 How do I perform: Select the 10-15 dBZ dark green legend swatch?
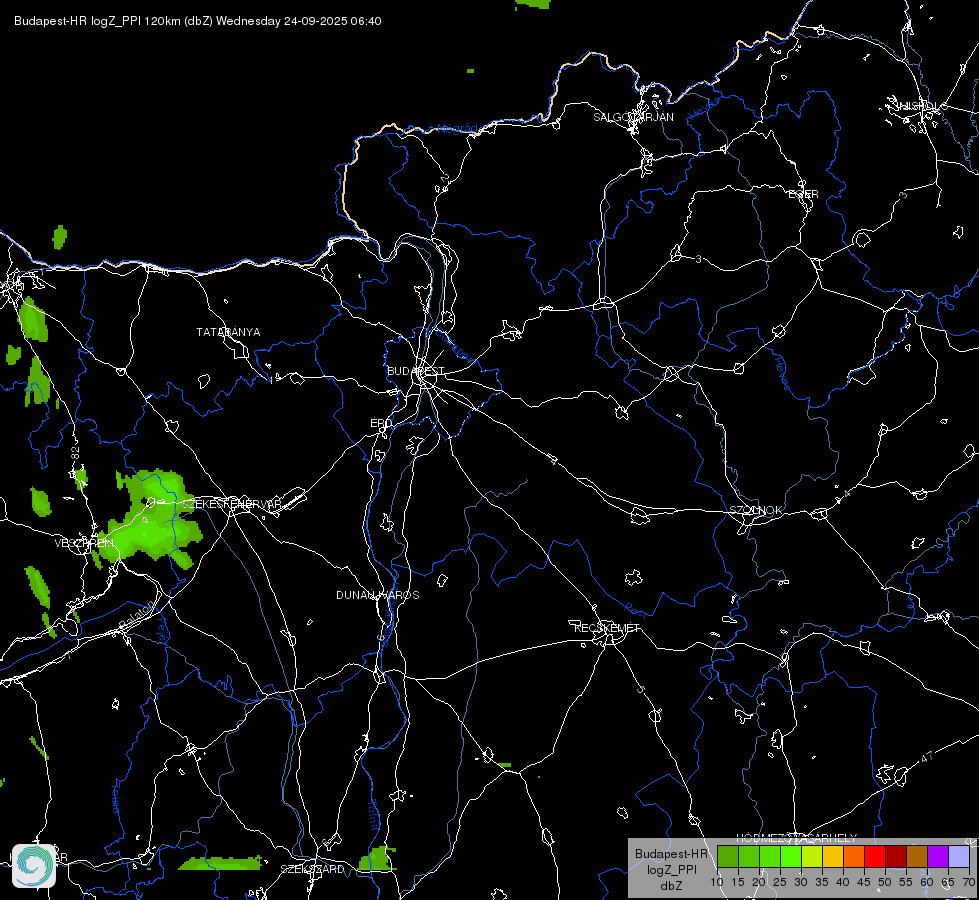coord(727,857)
